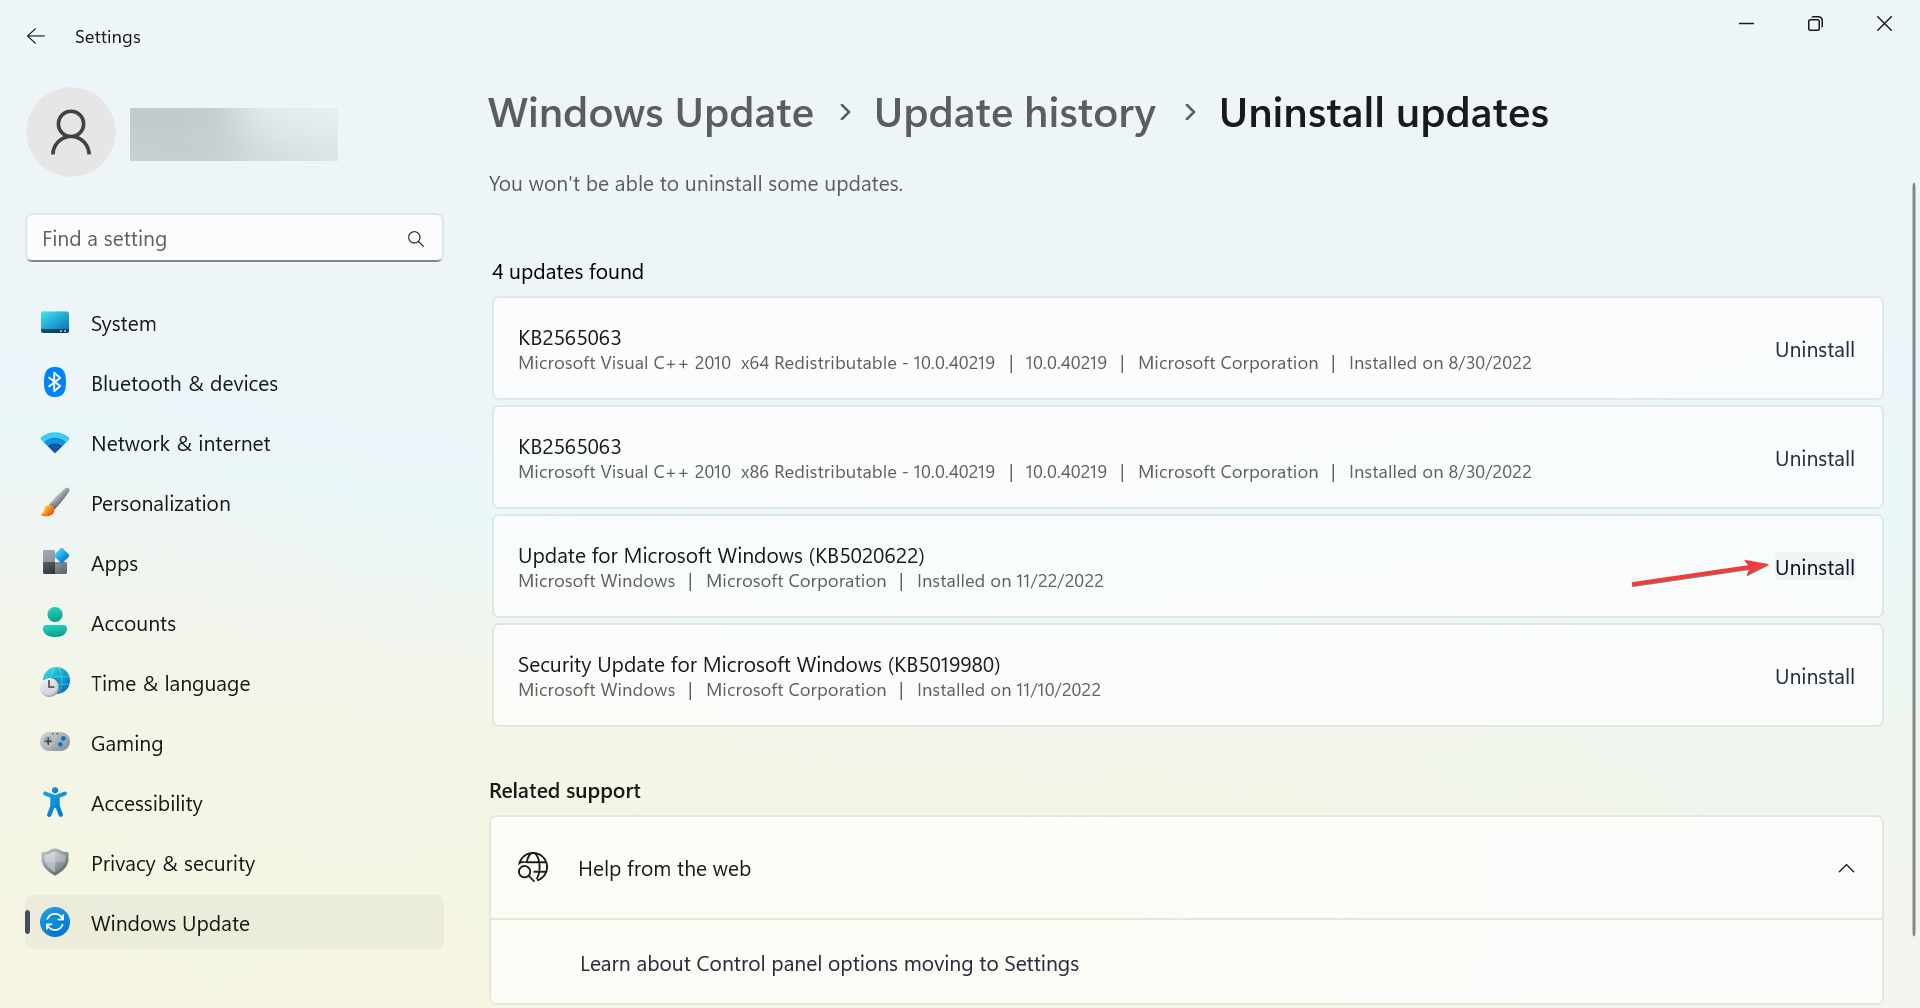
Task: Click 'Related support' heading
Action: 565,790
